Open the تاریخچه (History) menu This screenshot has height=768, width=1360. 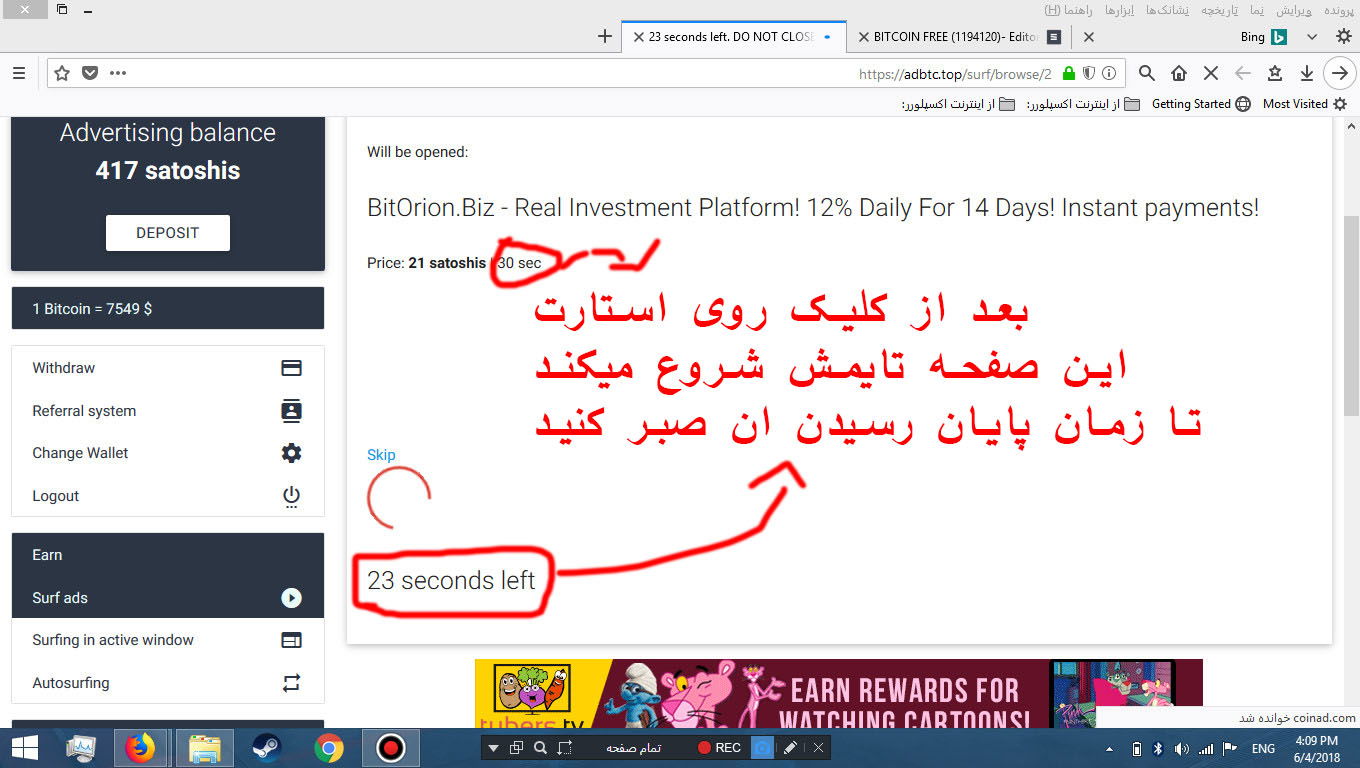1219,9
